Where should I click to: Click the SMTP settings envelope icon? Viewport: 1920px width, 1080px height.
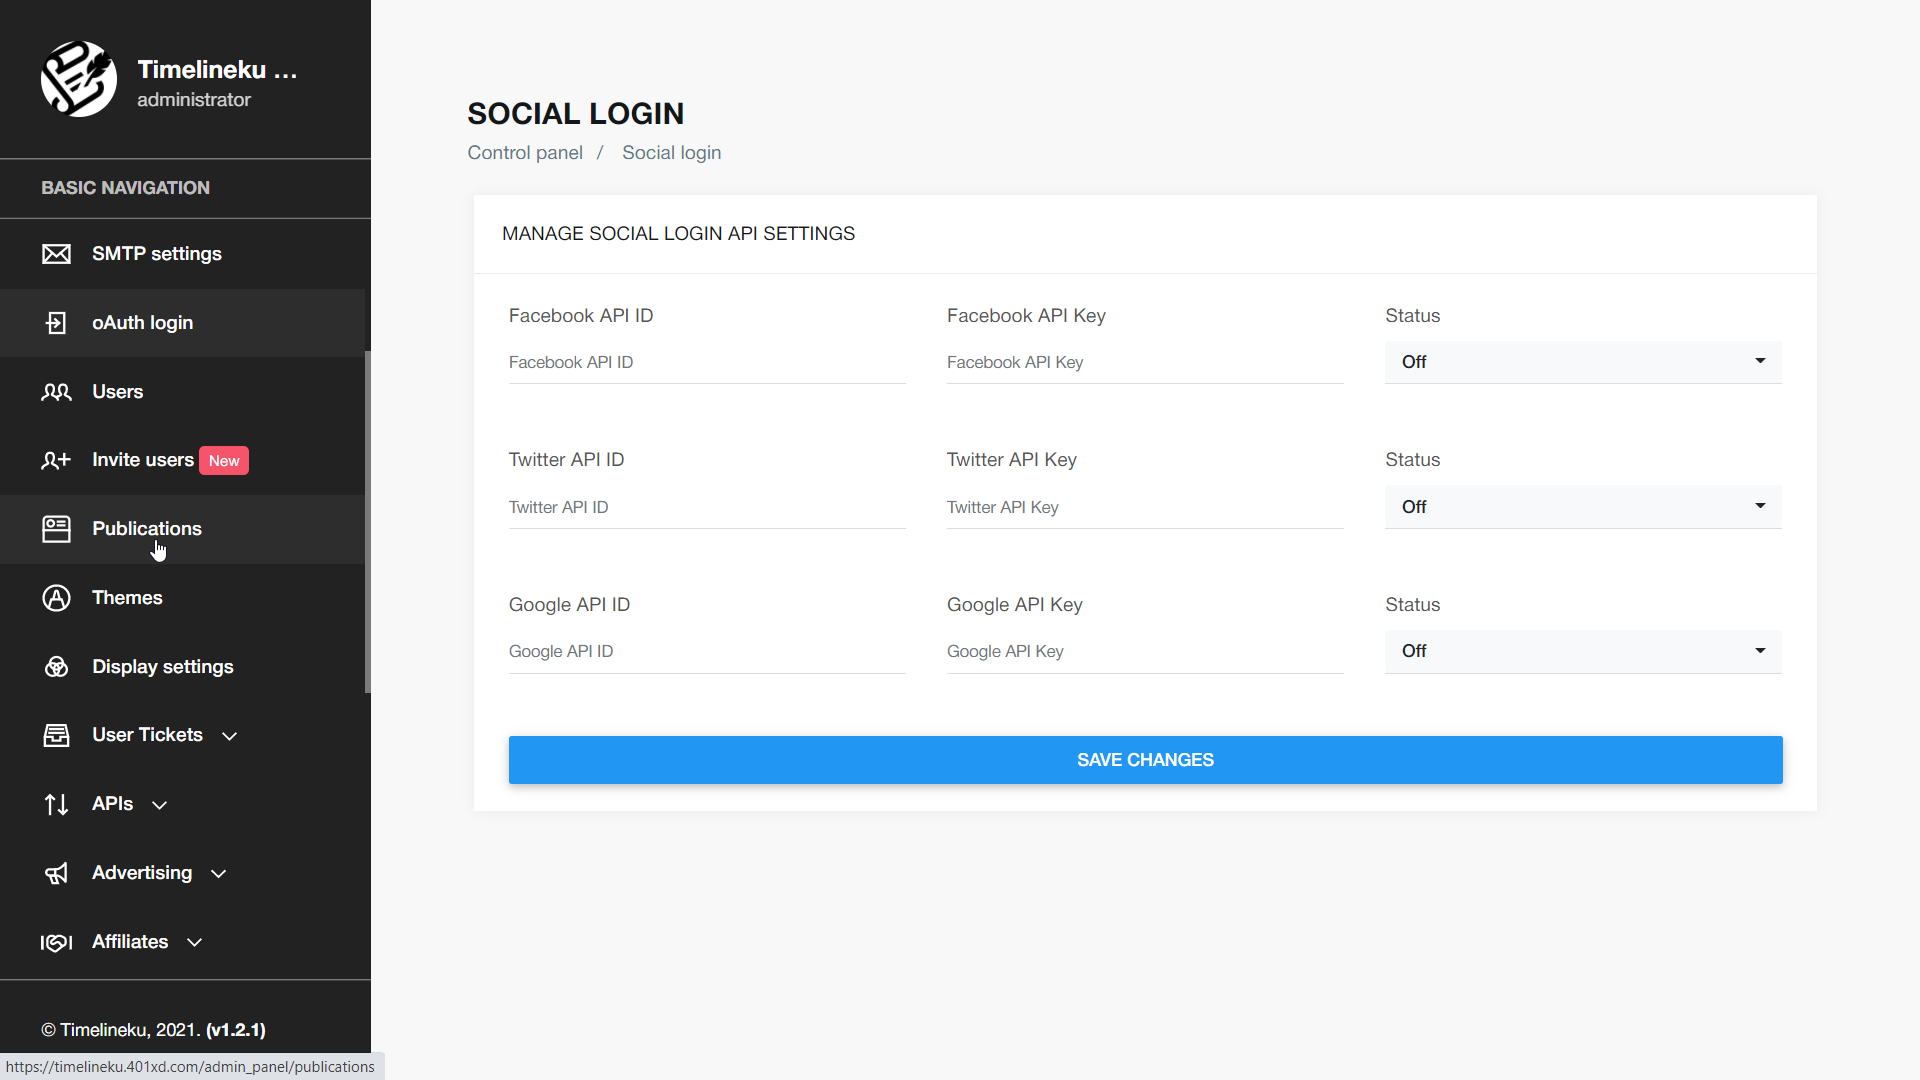click(x=56, y=254)
